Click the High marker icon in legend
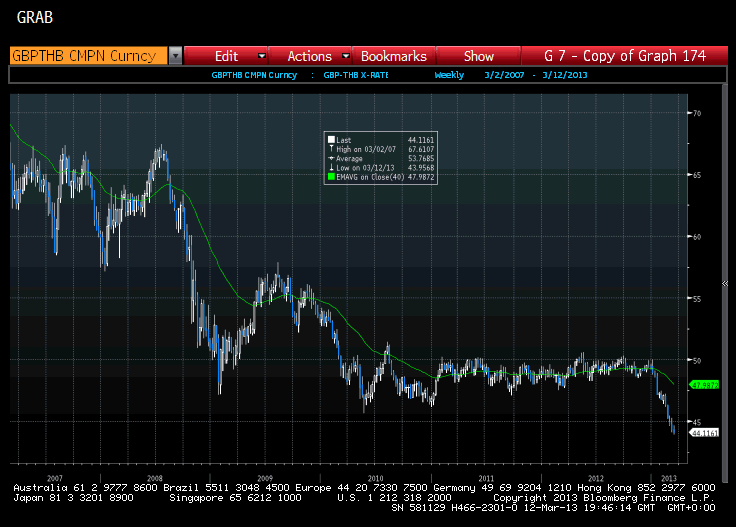Viewport: 736px width, 527px height. pos(331,149)
